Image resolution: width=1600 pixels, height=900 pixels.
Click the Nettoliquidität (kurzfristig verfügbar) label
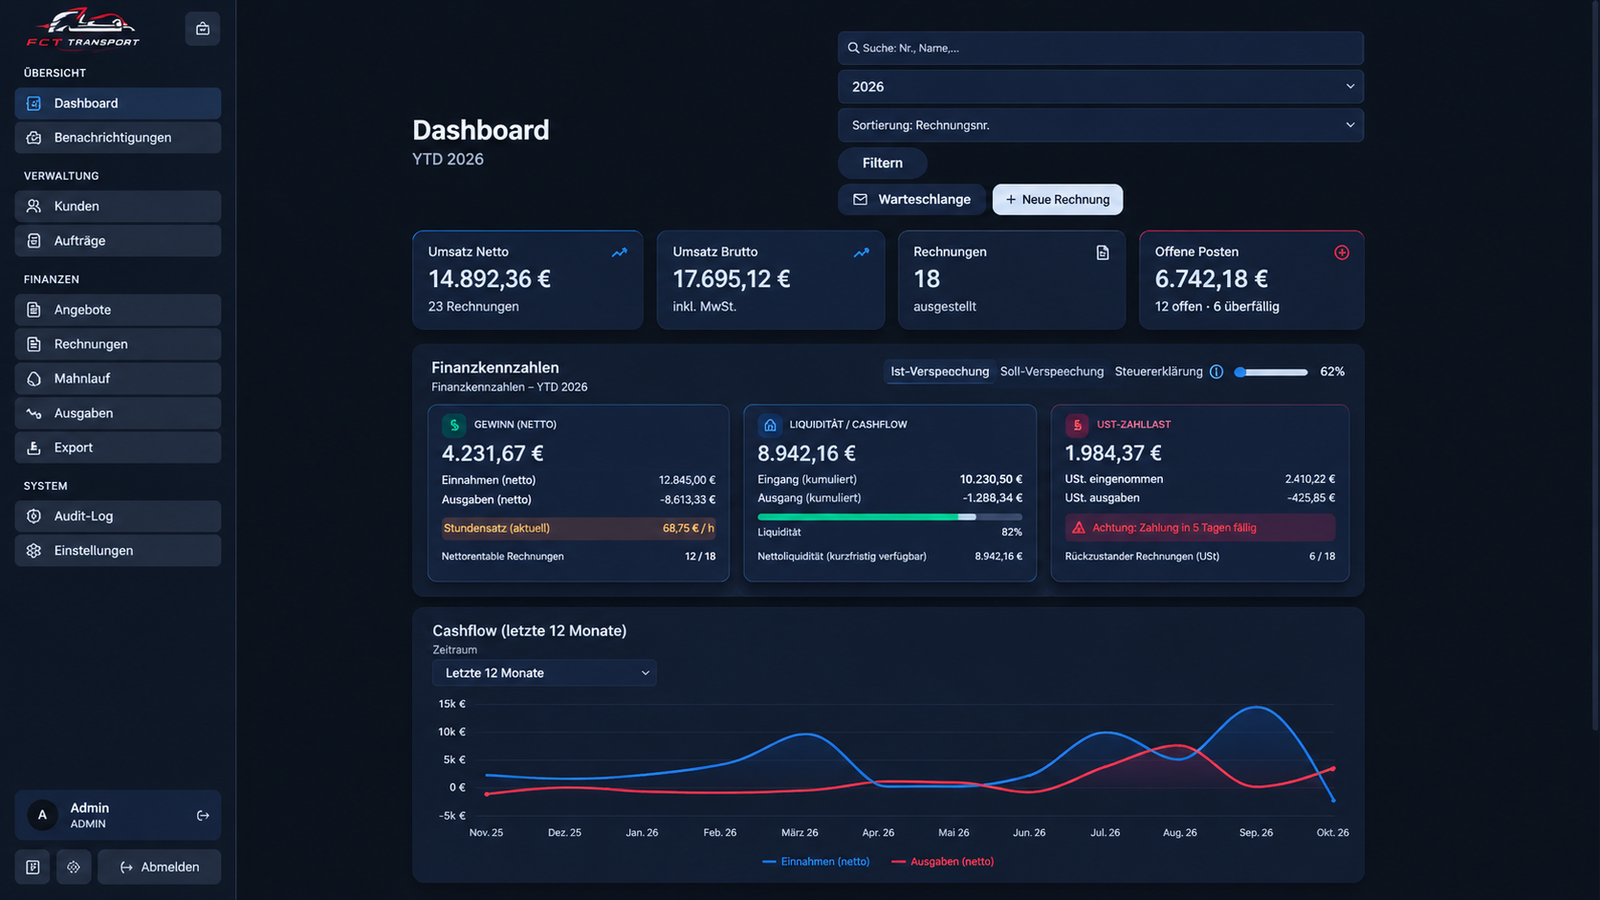pyautogui.click(x=842, y=557)
